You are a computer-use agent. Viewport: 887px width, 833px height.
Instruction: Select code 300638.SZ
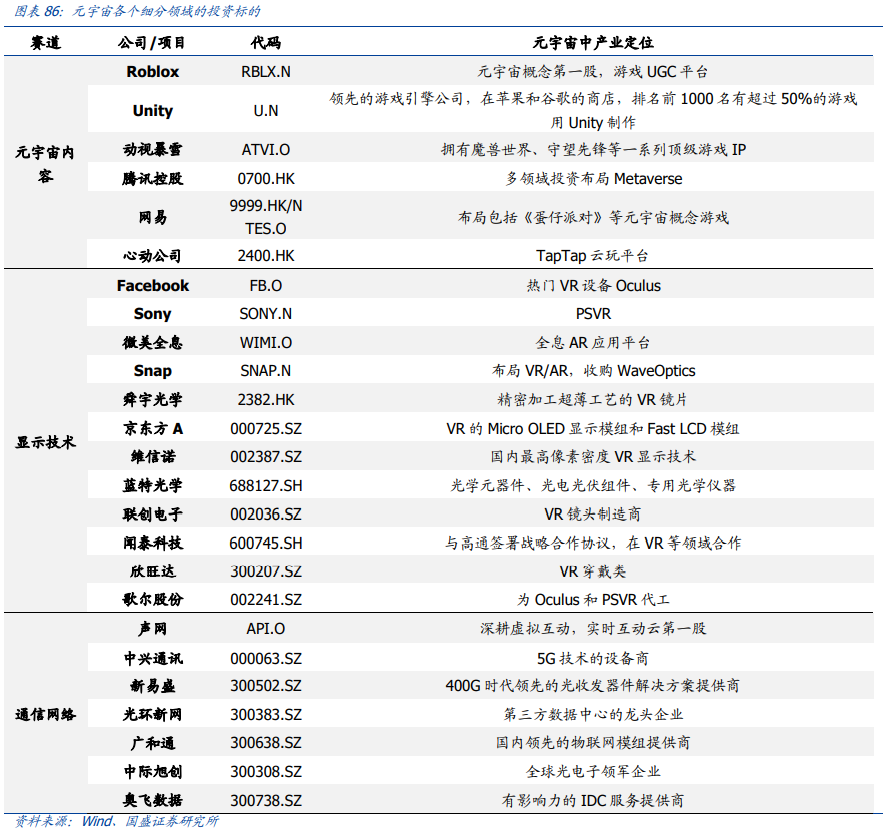(x=266, y=743)
